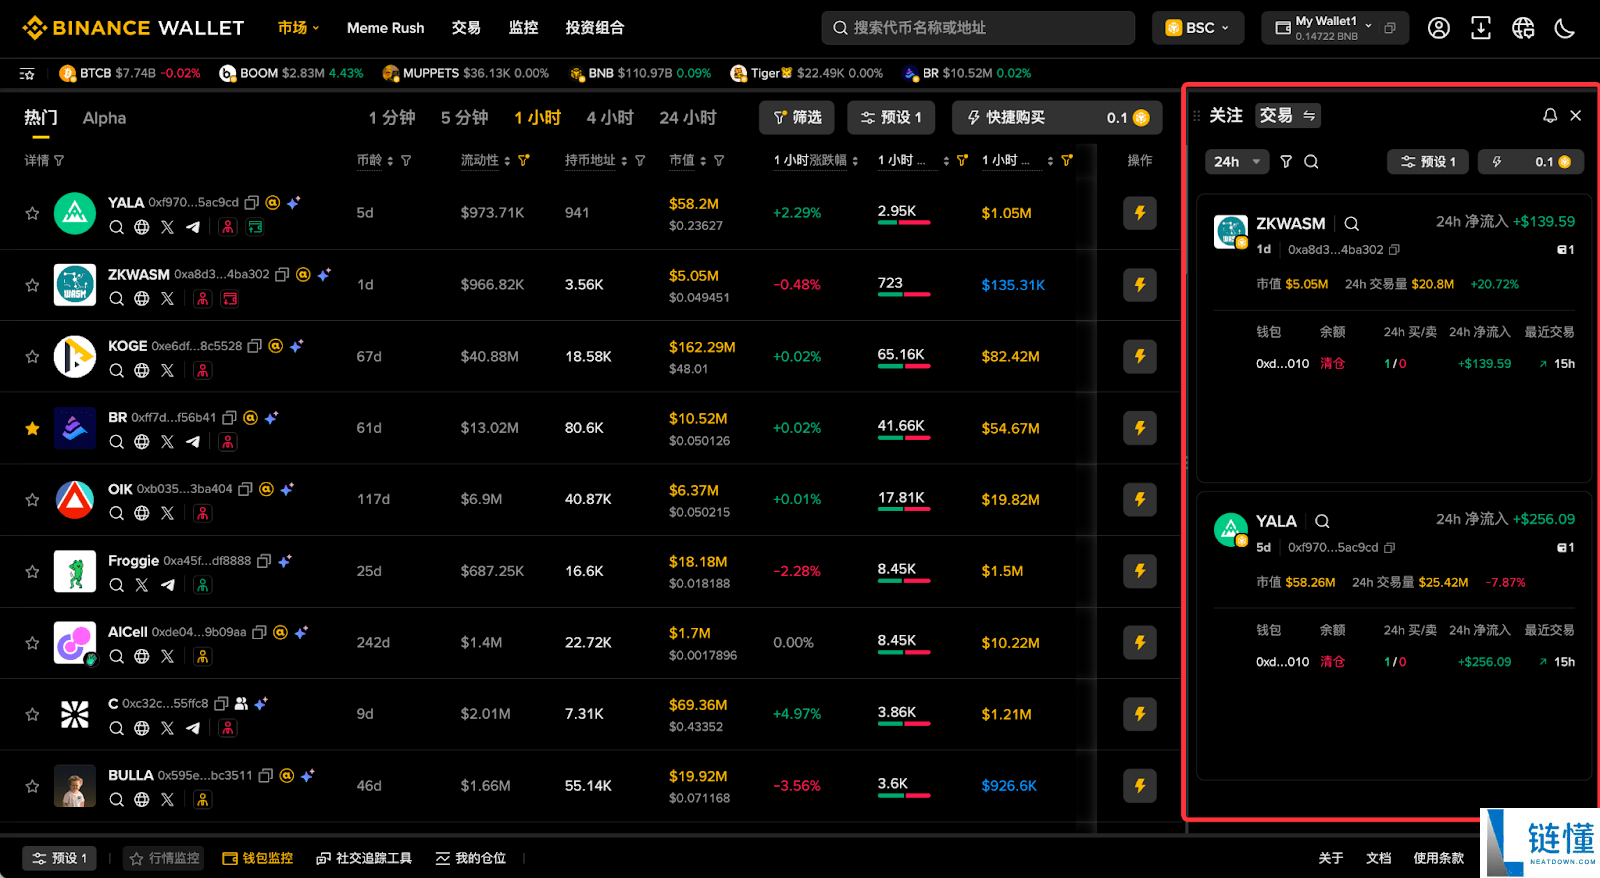This screenshot has height=878, width=1600.
Task: Open ticker settings icon left of BTCB
Action: pos(27,73)
